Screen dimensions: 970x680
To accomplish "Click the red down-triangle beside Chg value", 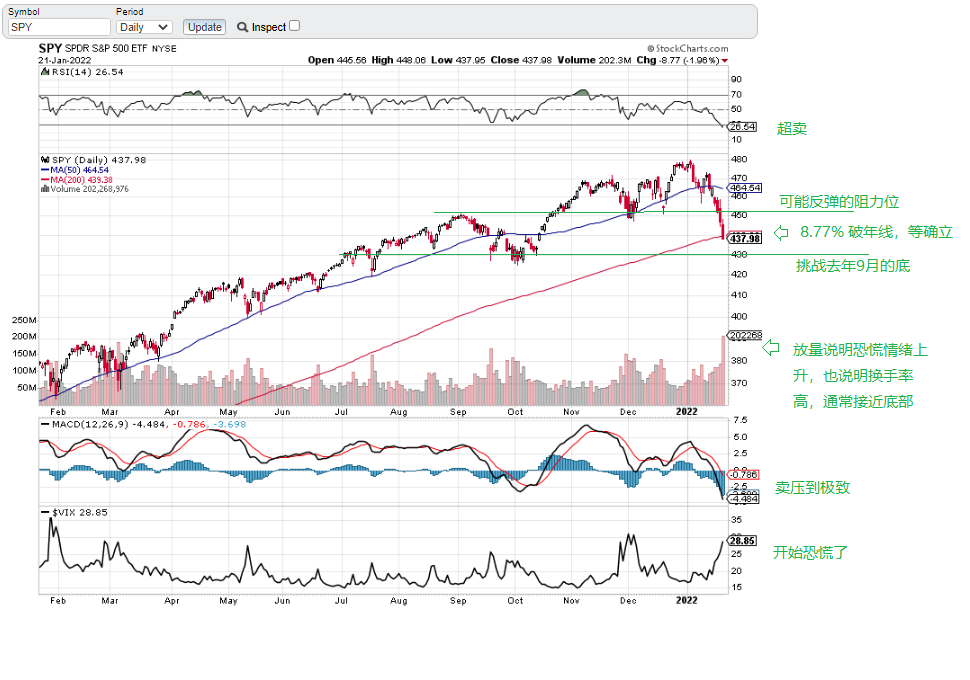I will 724,61.
